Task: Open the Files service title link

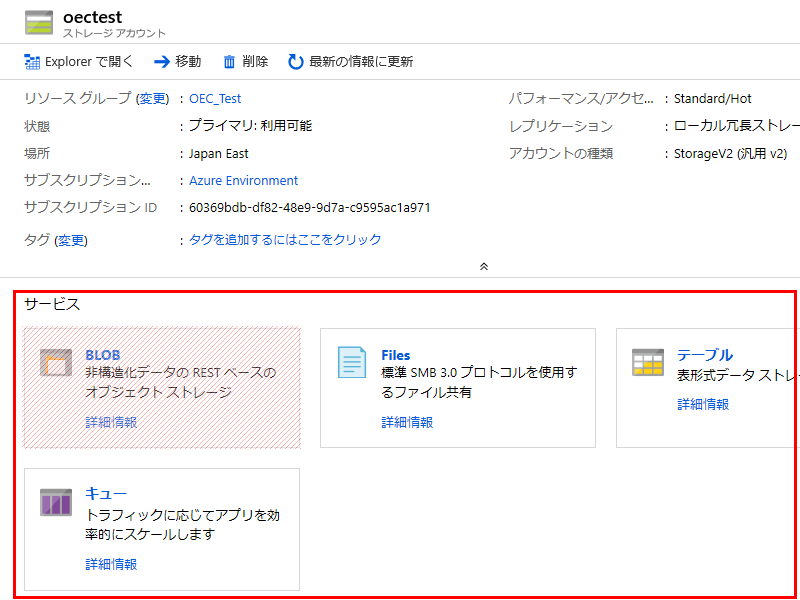Action: 395,355
